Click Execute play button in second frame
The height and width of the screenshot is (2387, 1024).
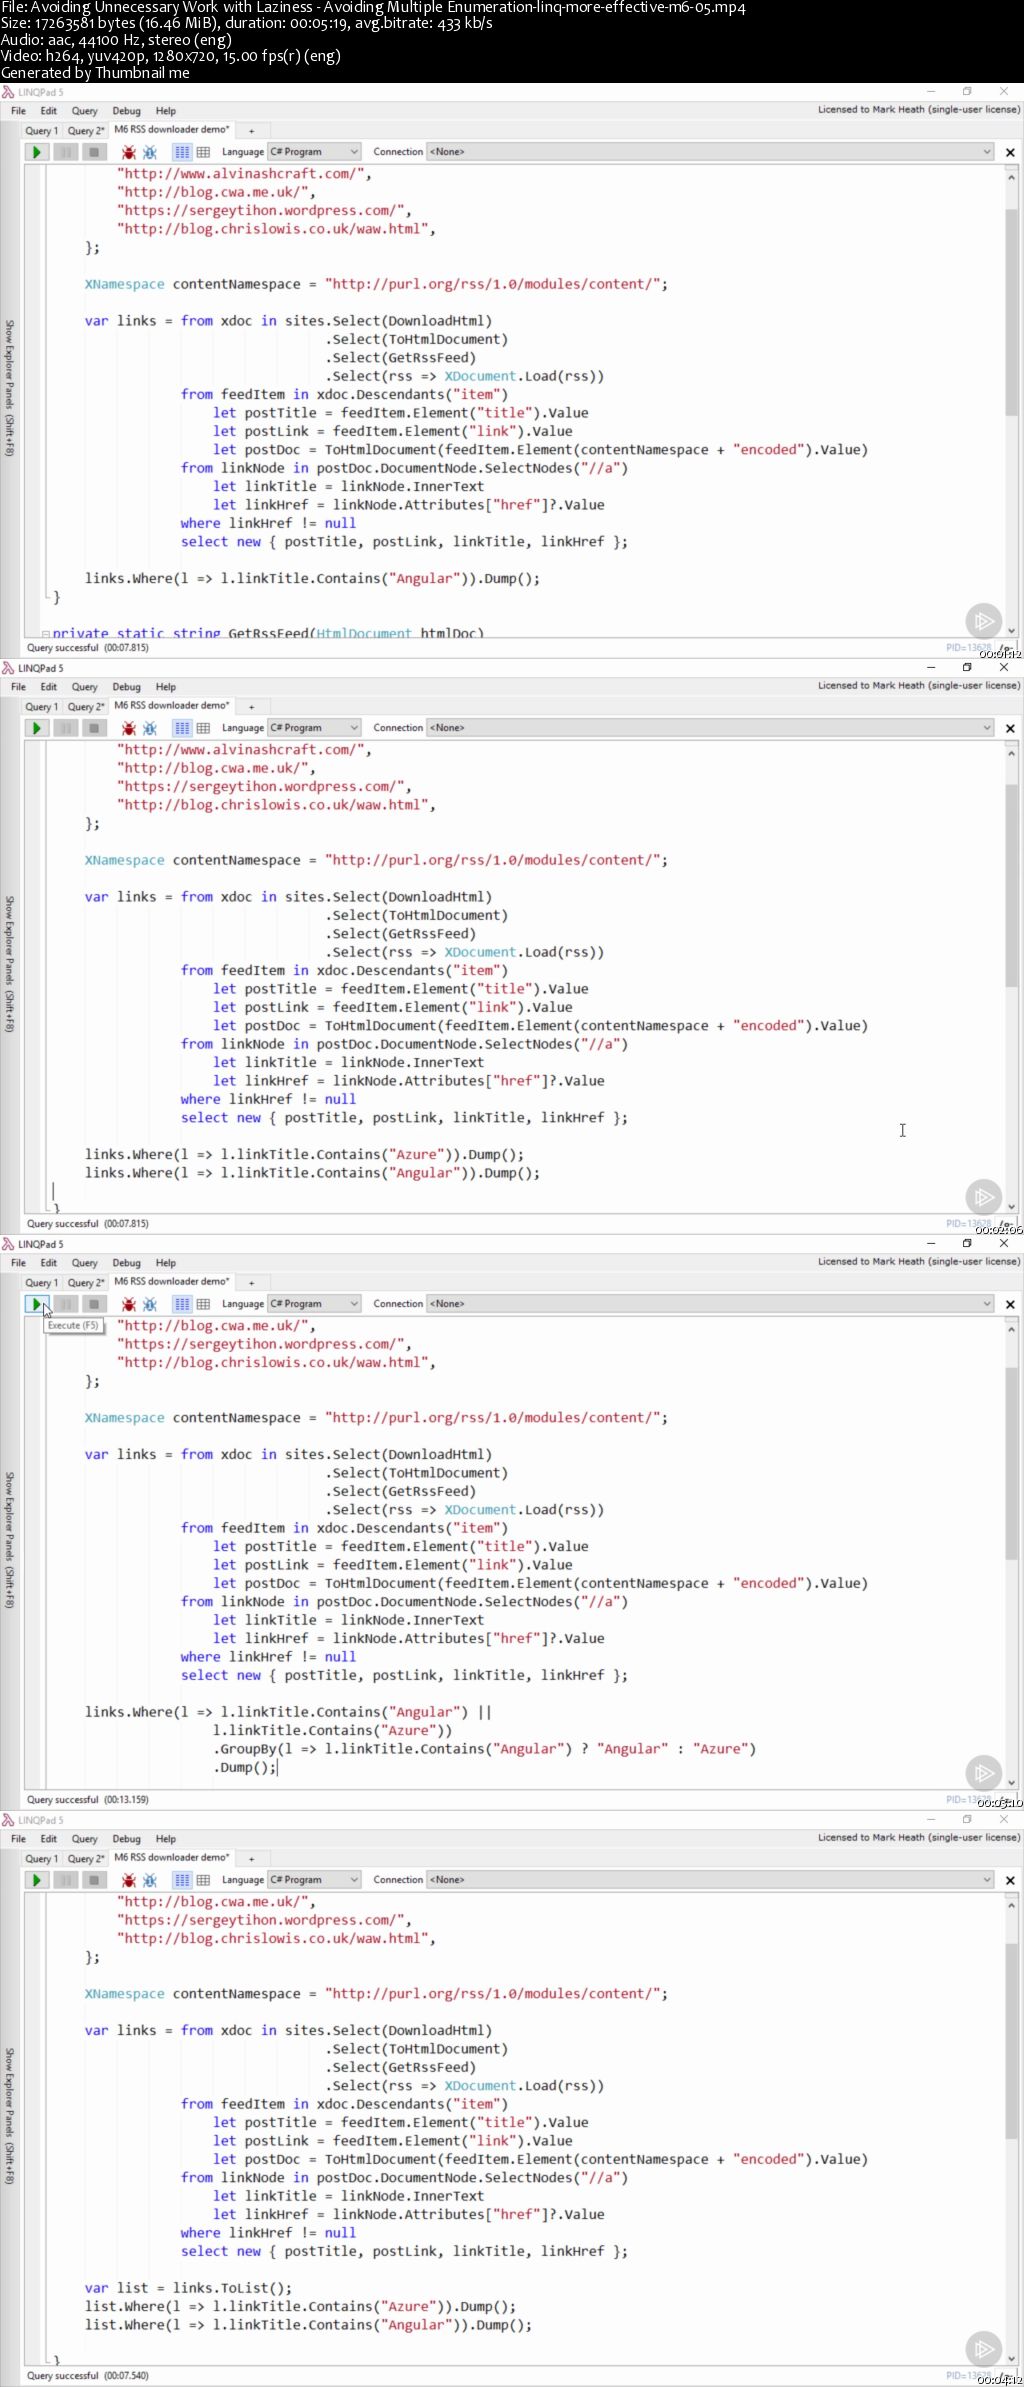pos(36,728)
